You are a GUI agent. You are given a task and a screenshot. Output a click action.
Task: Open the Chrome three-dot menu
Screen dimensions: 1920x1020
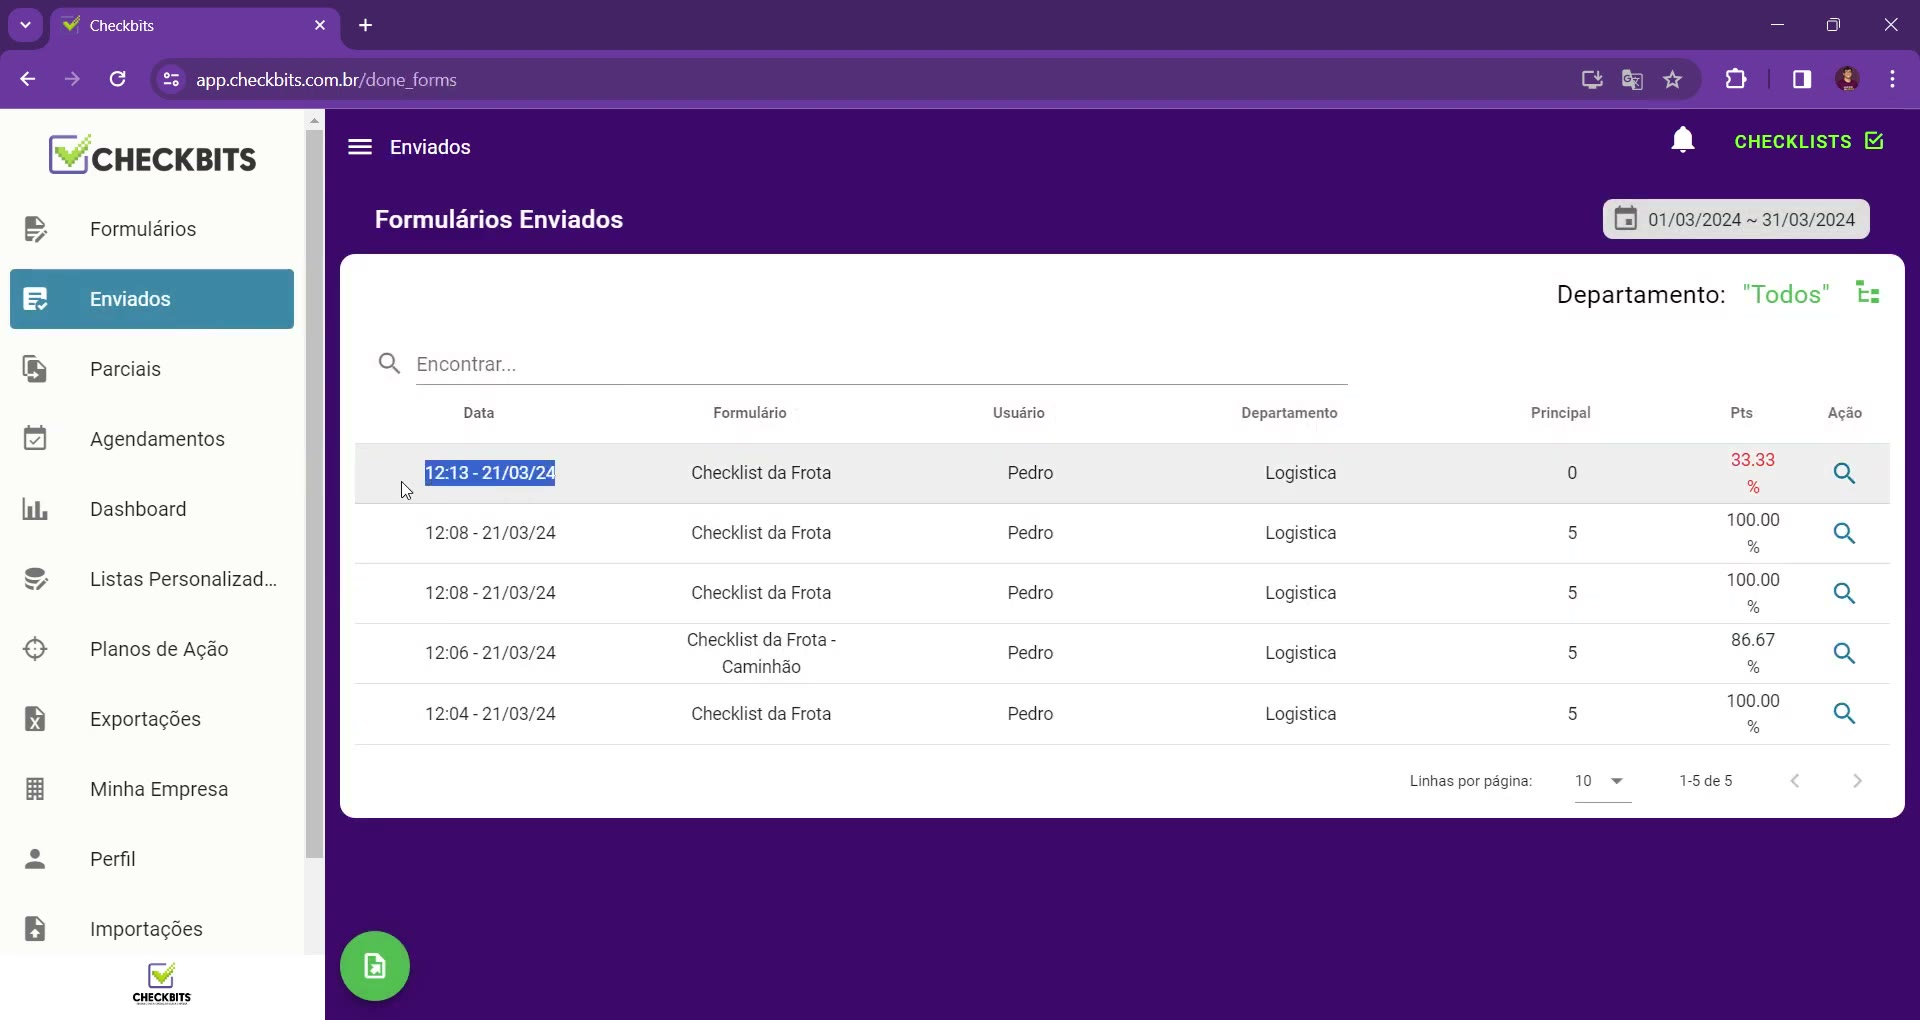point(1892,79)
